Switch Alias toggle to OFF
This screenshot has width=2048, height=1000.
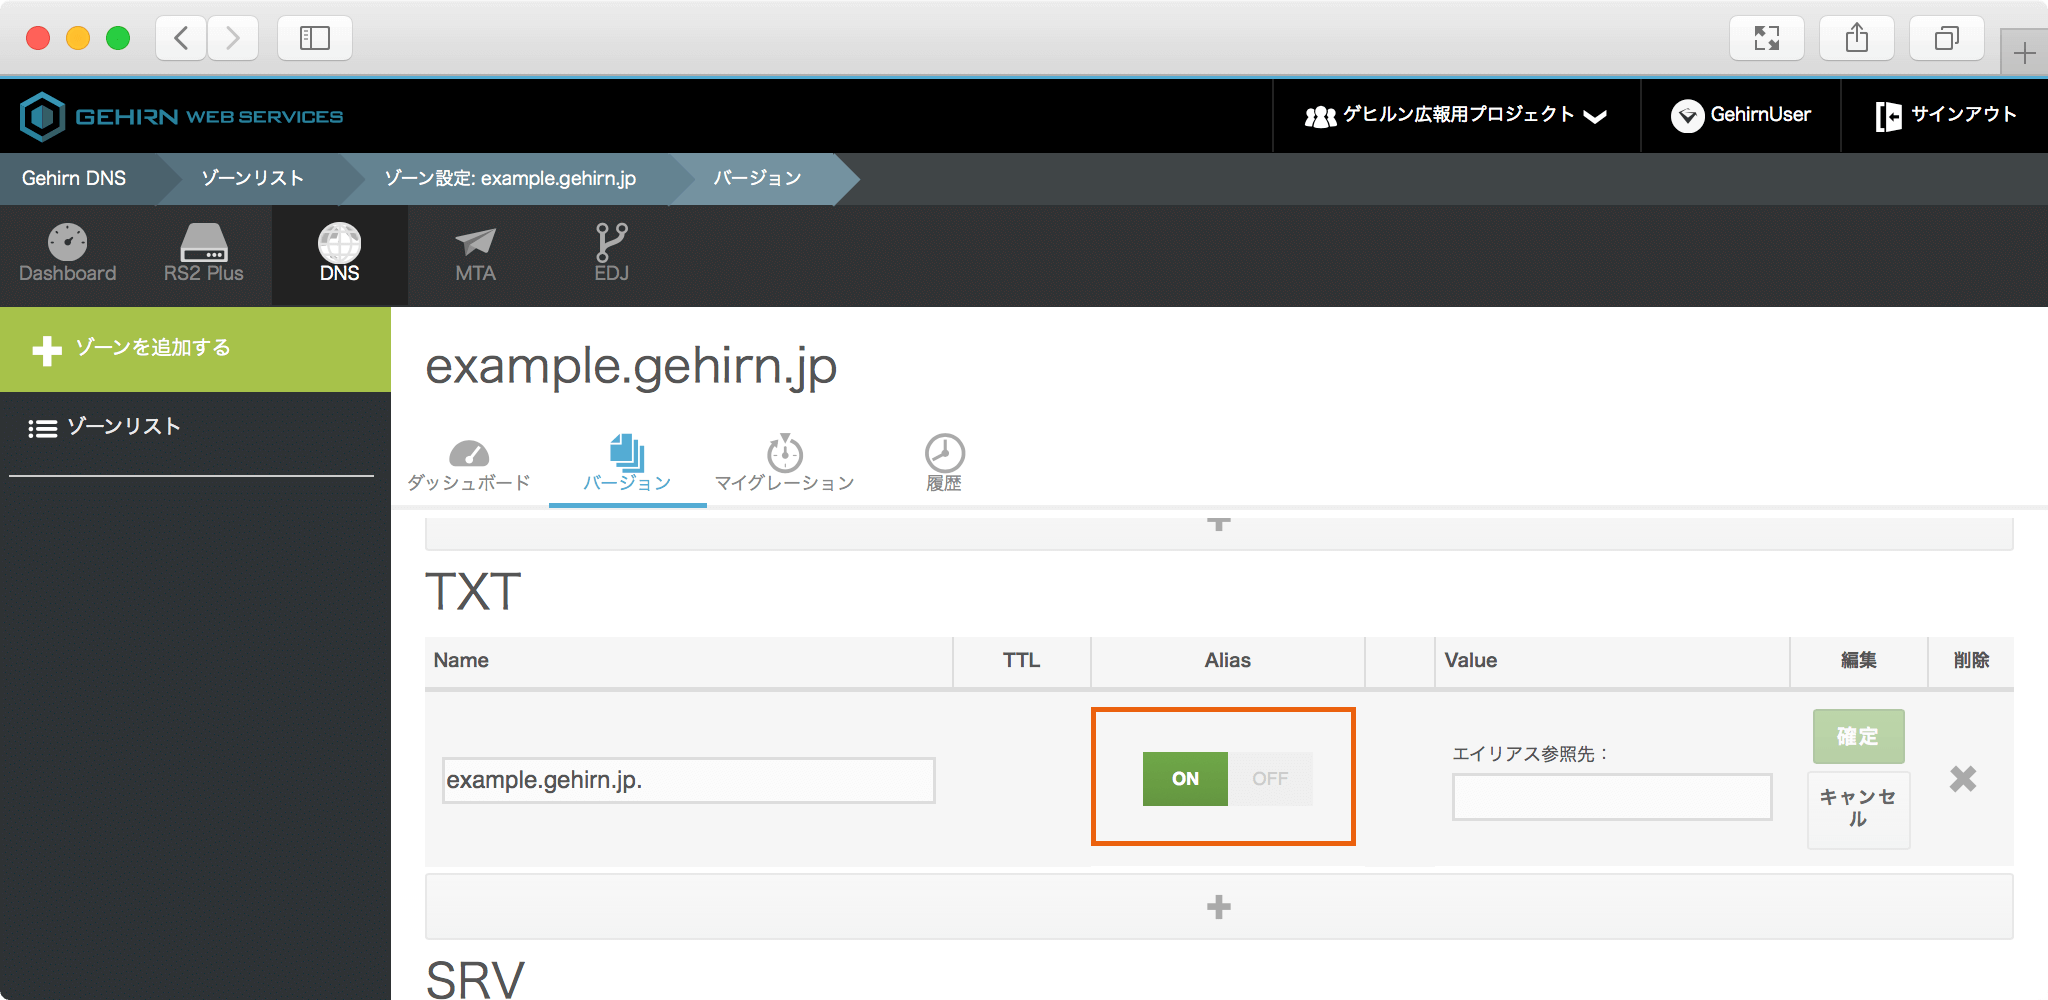coord(1270,779)
